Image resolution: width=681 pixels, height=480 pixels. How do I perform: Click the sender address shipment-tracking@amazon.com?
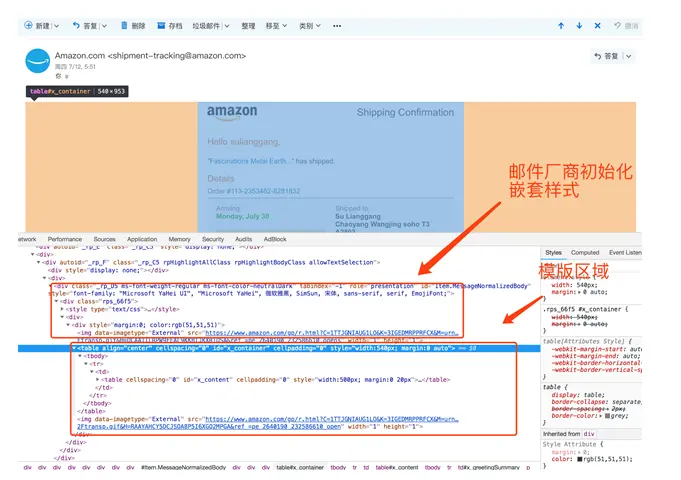click(177, 56)
